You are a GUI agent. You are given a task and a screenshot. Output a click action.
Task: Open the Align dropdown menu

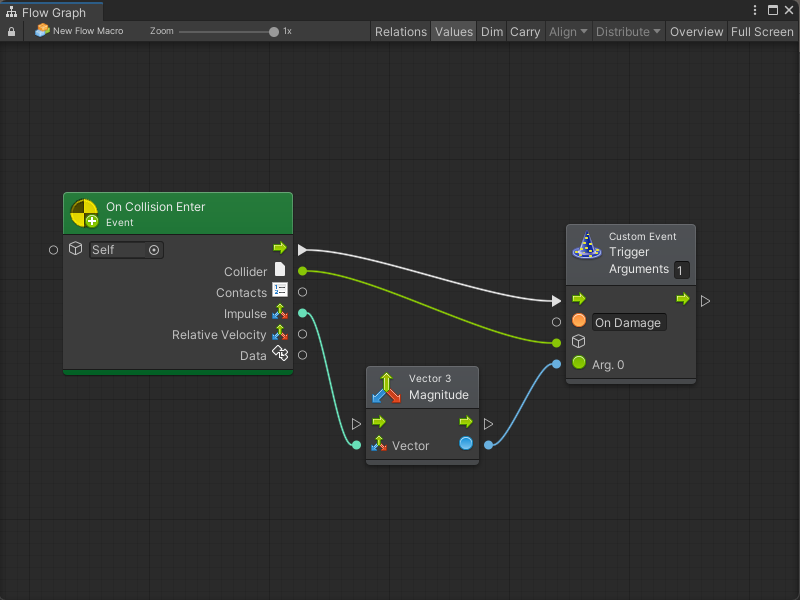(568, 32)
